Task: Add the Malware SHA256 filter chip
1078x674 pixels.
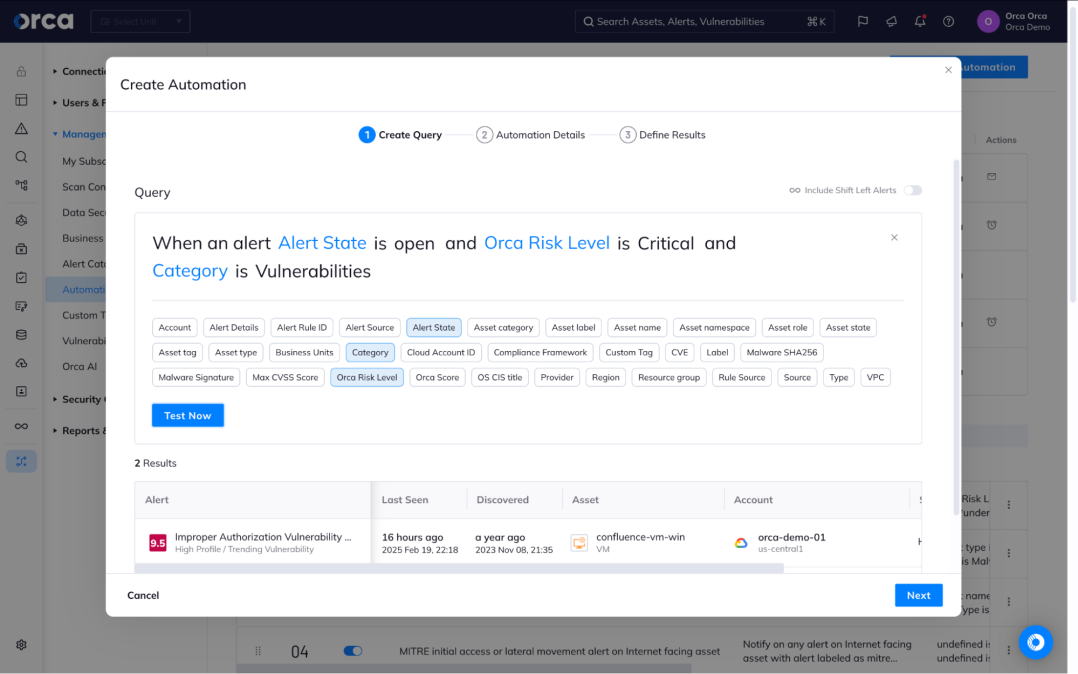Action: click(782, 352)
